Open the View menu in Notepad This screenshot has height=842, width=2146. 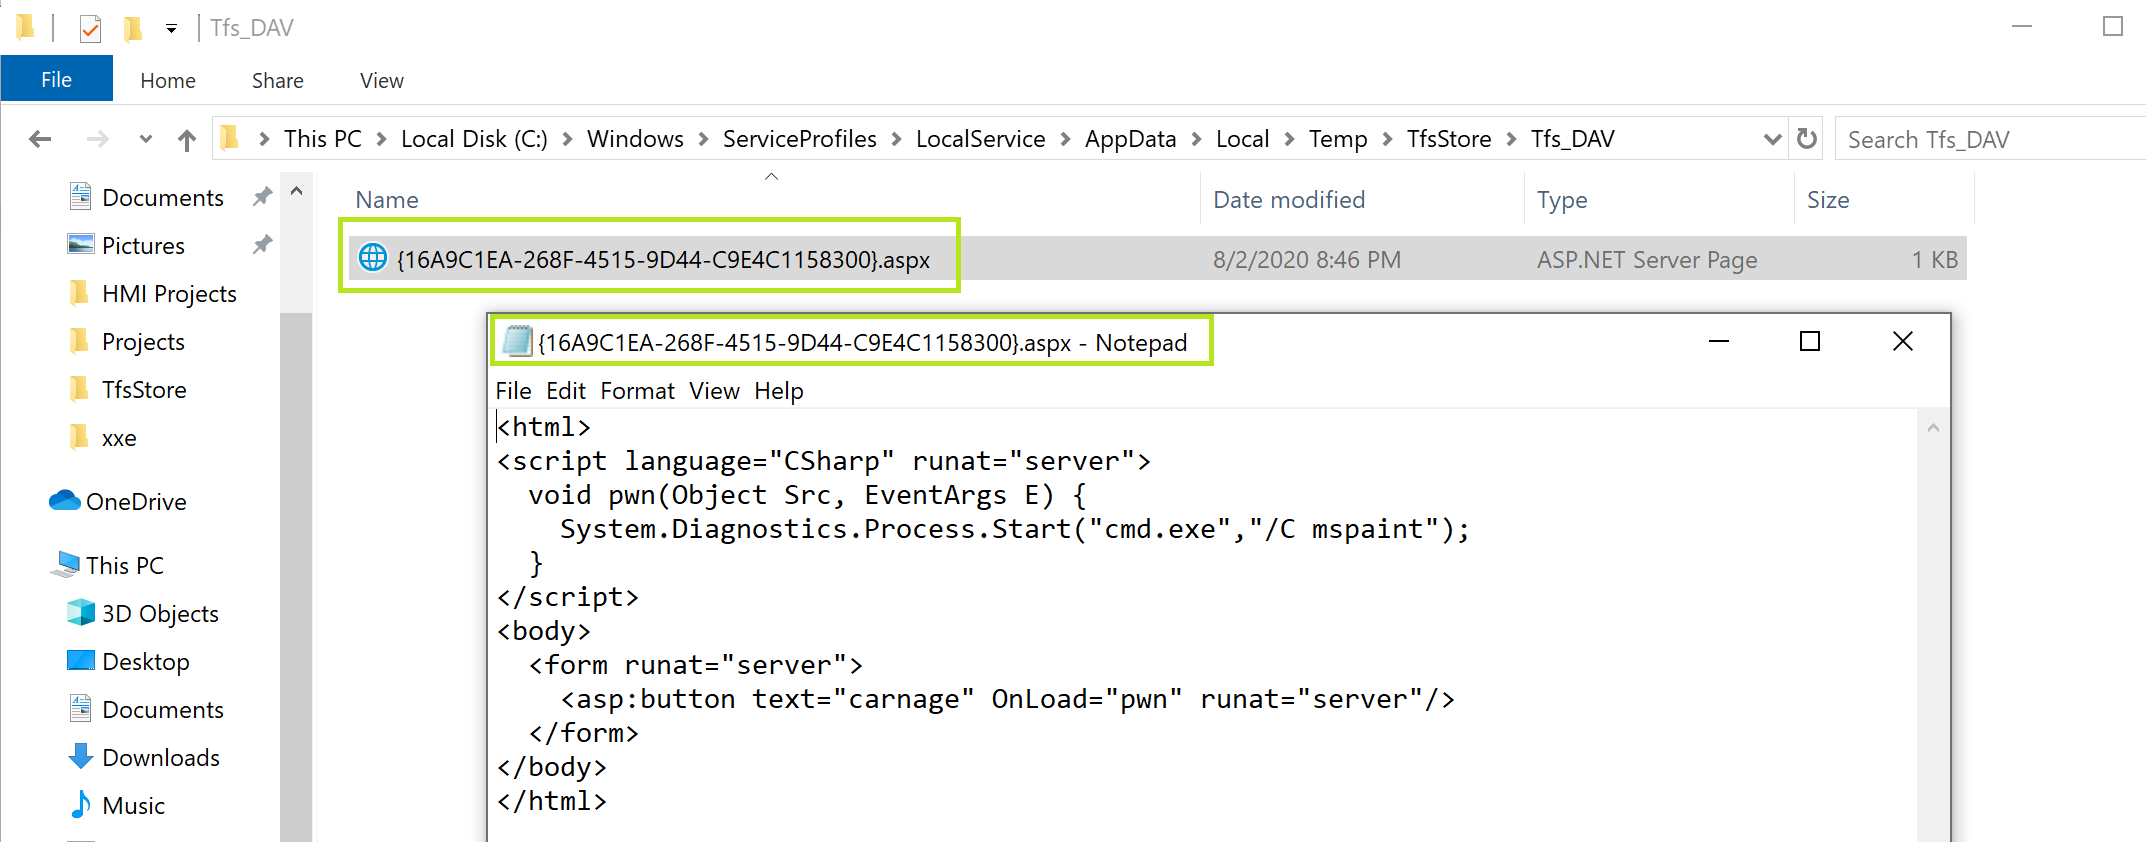click(x=714, y=391)
